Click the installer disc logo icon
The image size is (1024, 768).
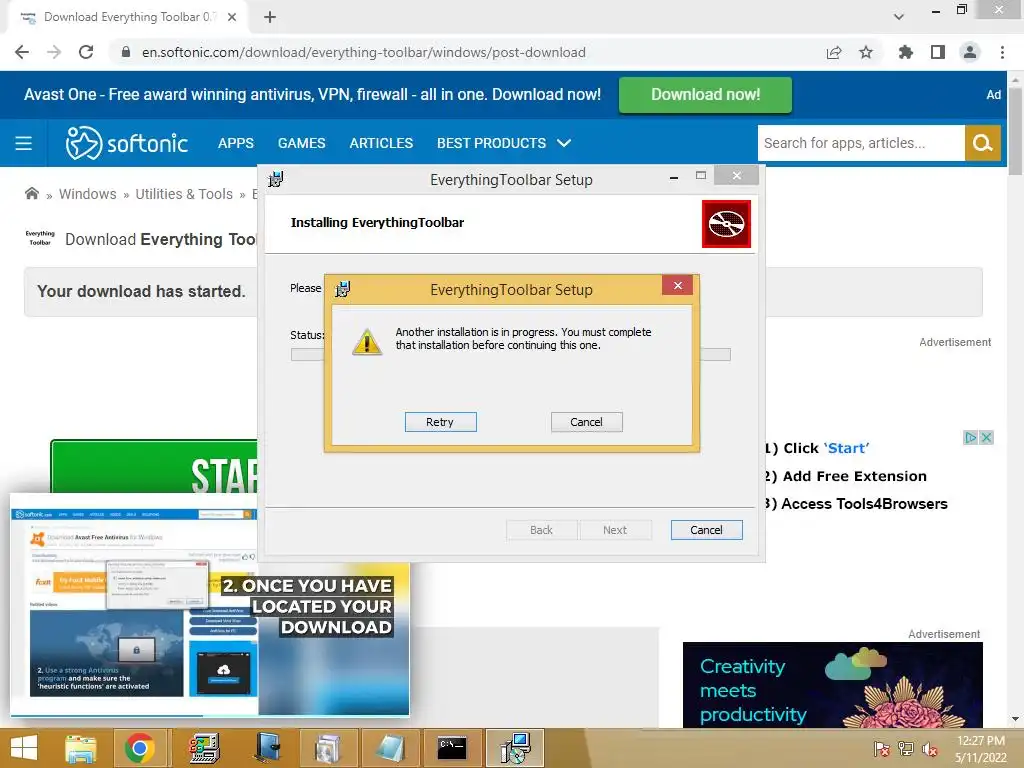[x=726, y=224]
